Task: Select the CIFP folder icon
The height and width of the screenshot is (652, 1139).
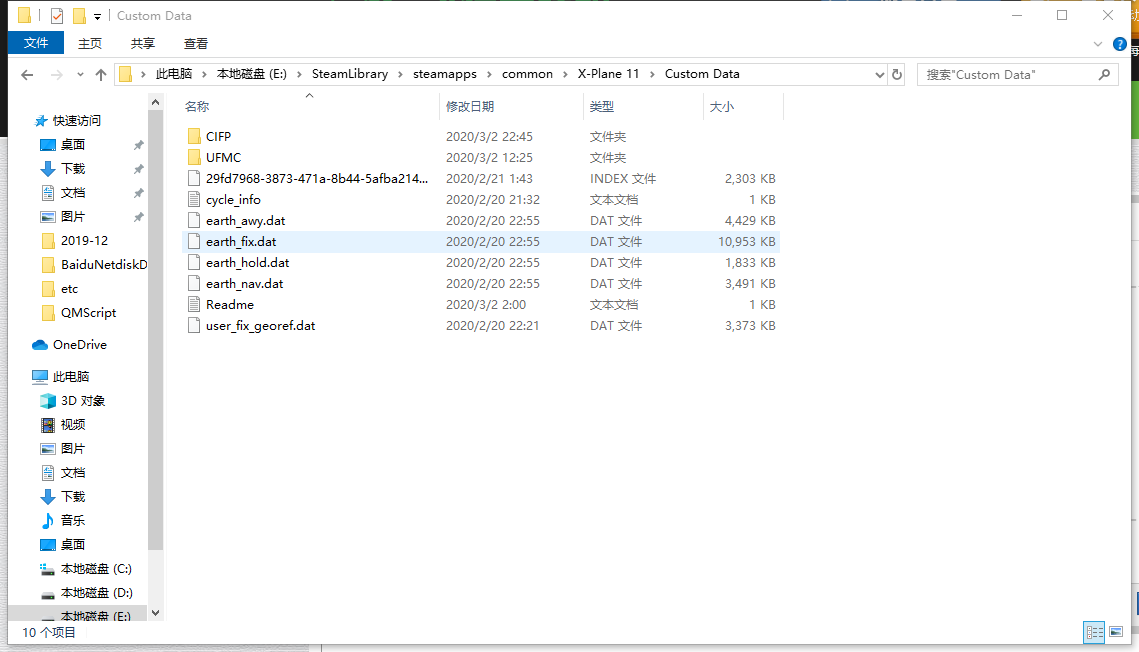Action: [x=194, y=136]
